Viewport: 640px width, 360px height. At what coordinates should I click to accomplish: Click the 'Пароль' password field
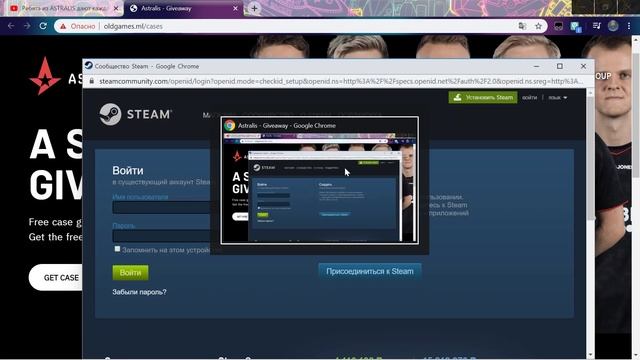tap(162, 236)
